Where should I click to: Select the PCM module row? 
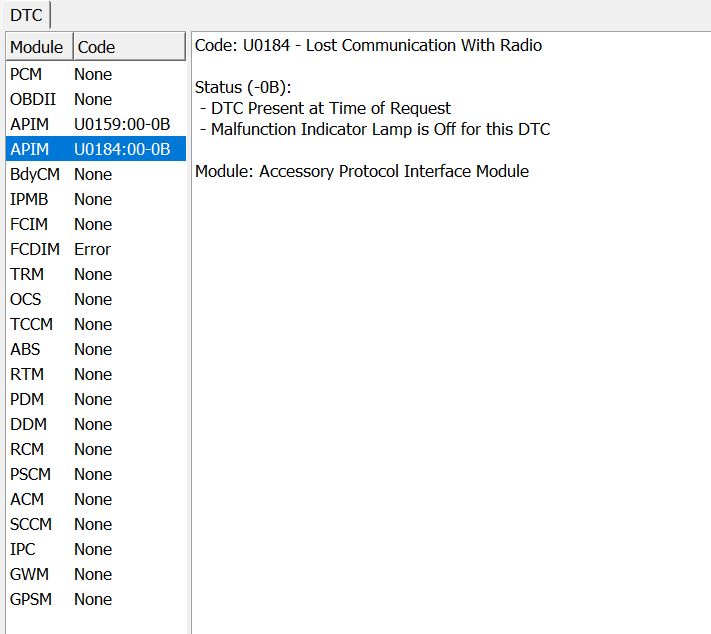(x=96, y=74)
